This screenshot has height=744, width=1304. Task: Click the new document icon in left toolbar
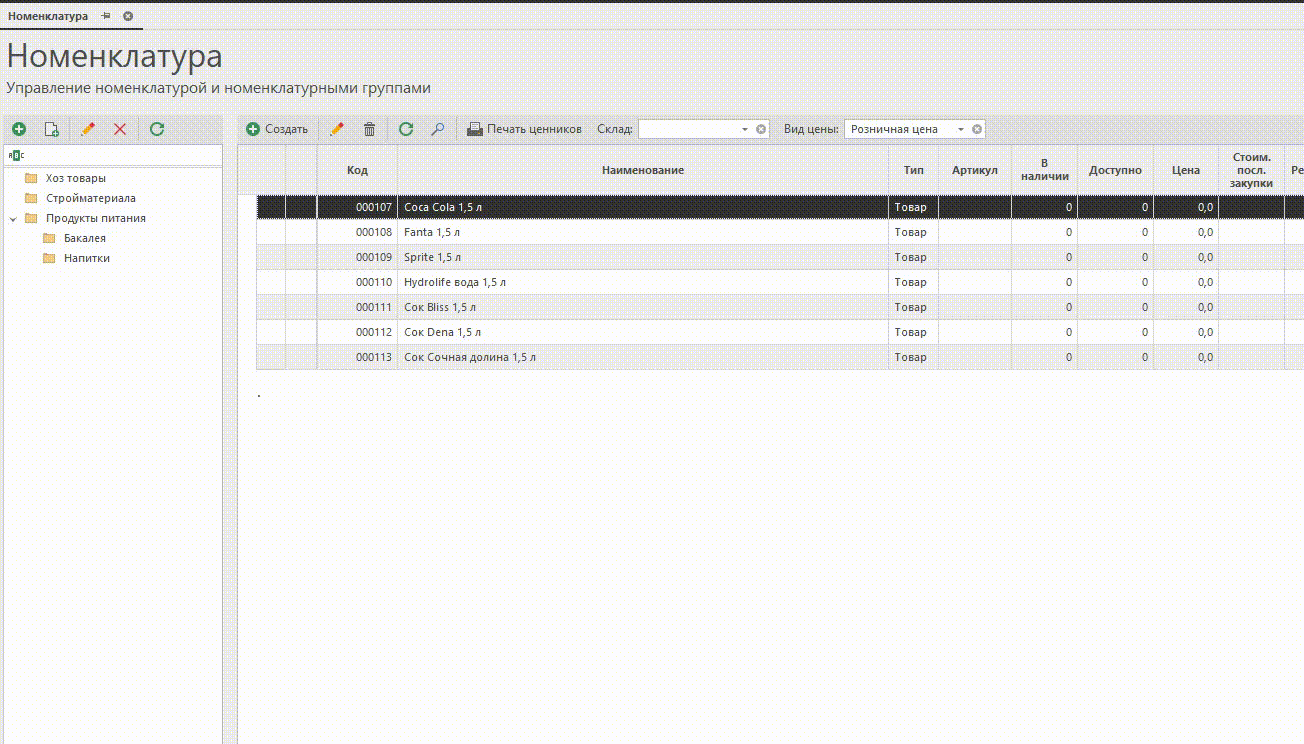coord(52,129)
